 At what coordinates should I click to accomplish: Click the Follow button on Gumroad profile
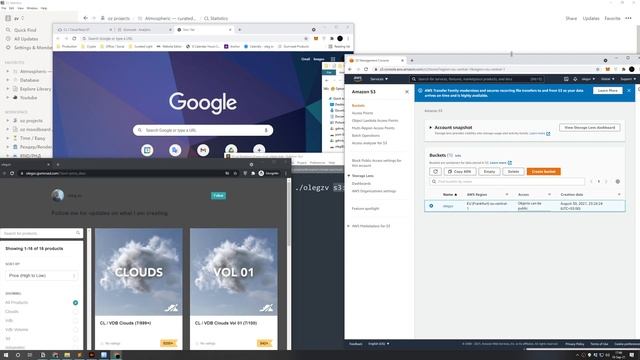[218, 196]
